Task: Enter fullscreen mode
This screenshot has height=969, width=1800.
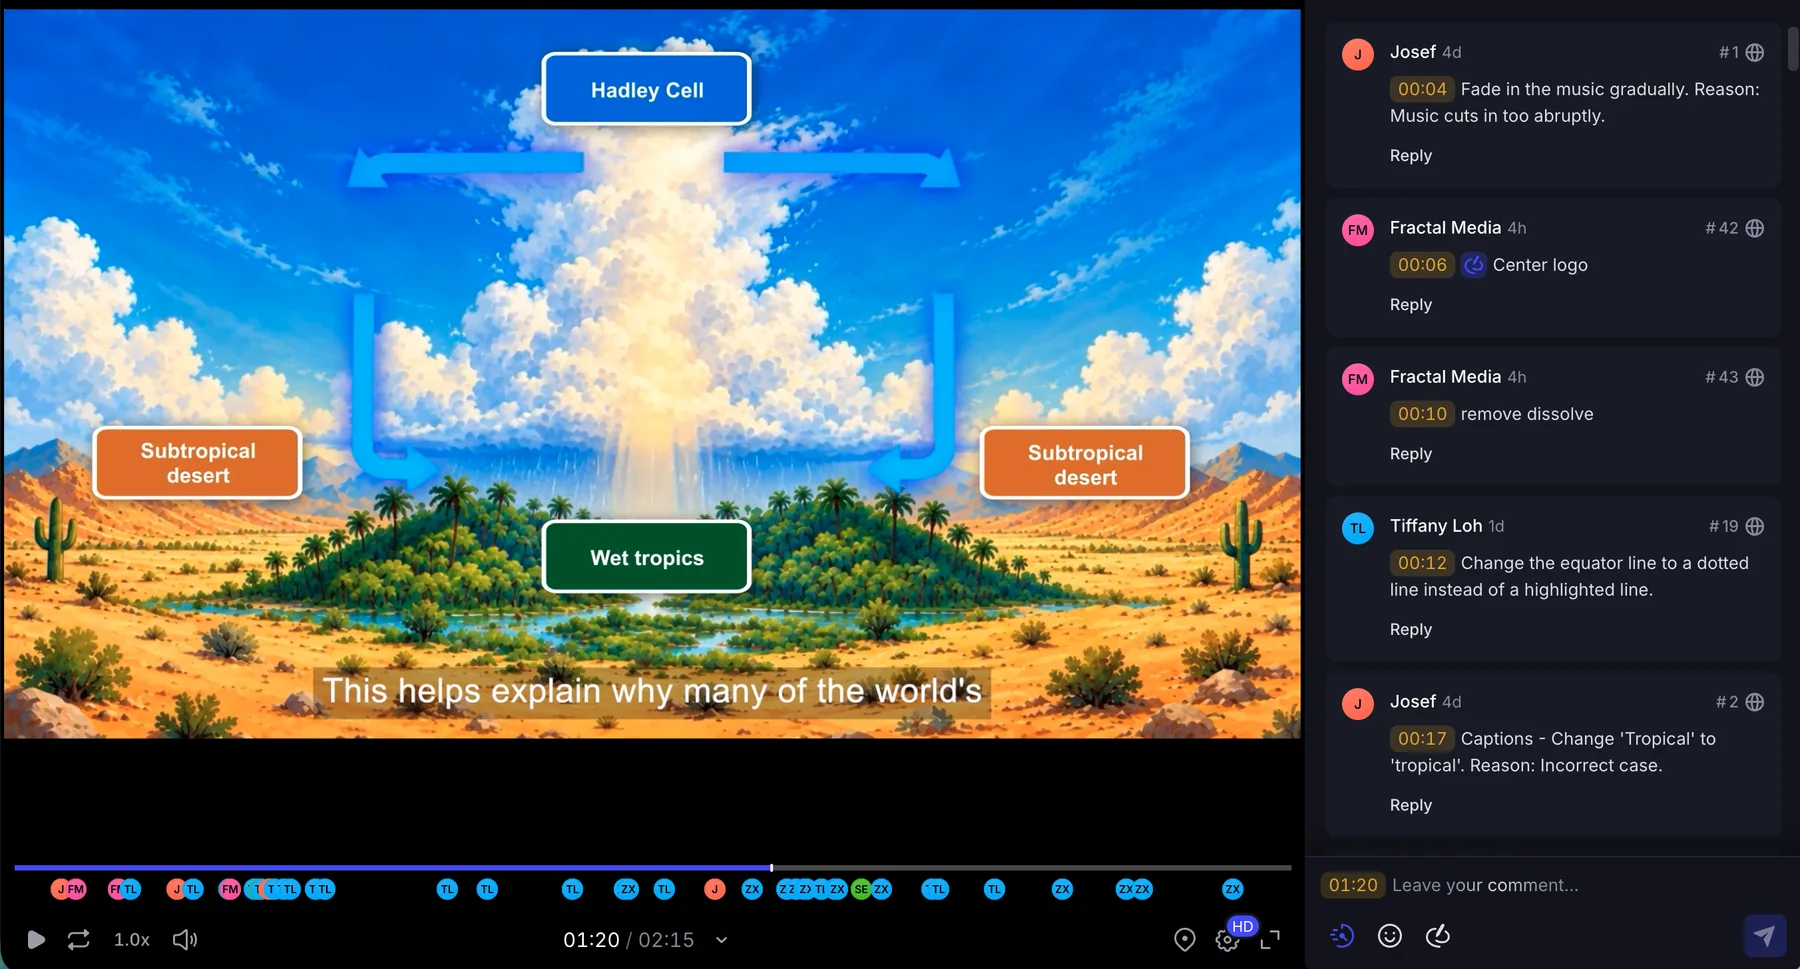Action: pyautogui.click(x=1270, y=939)
